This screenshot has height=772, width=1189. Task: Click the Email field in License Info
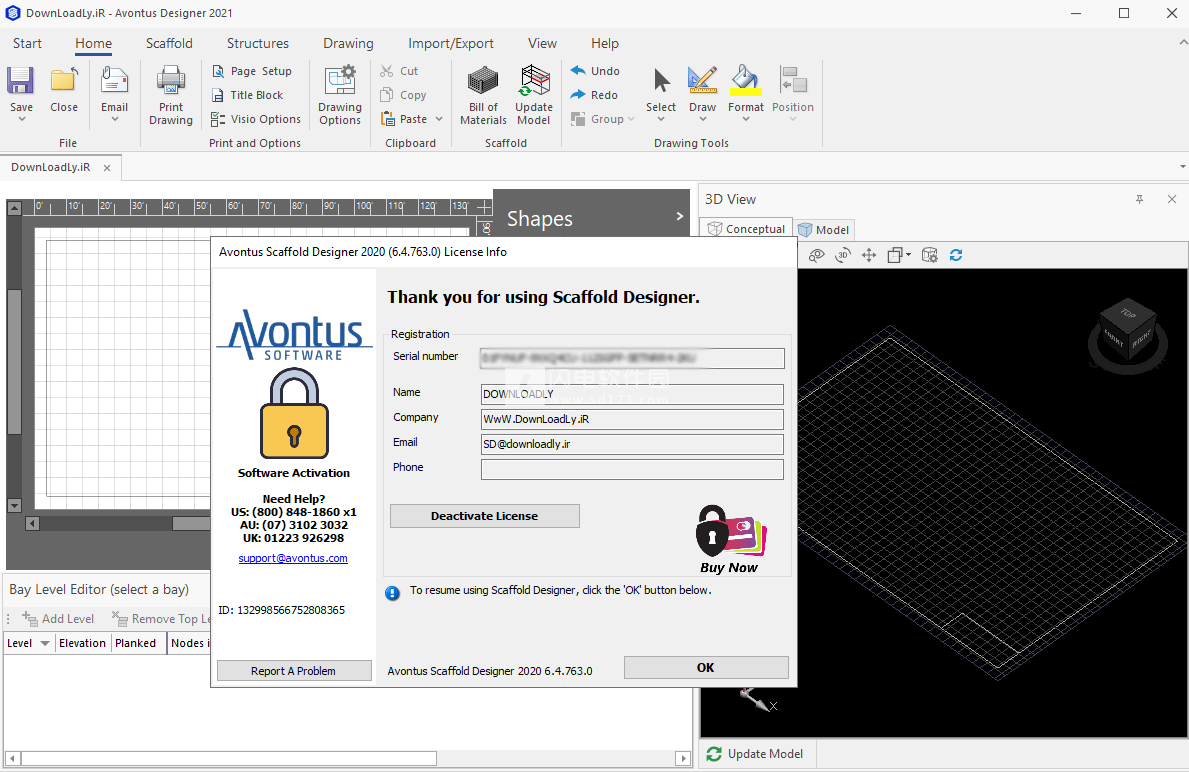tap(632, 444)
